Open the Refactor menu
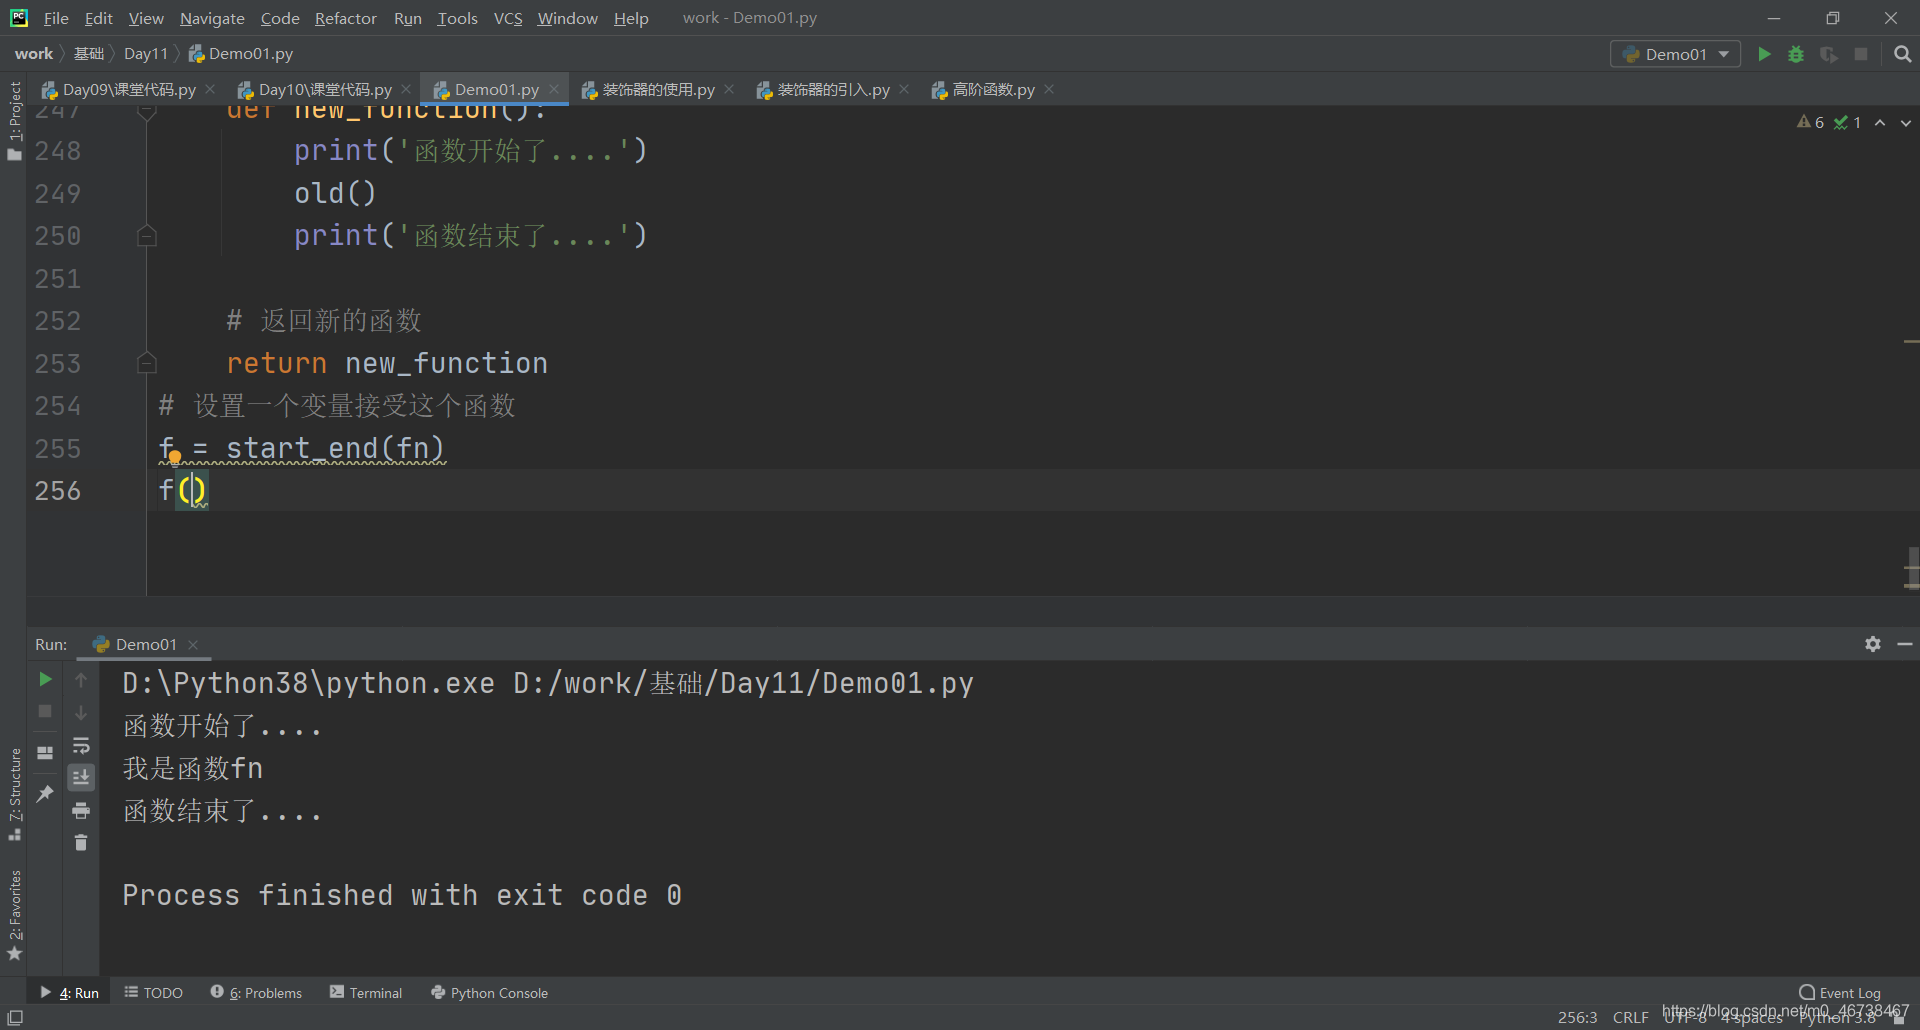 (x=345, y=18)
